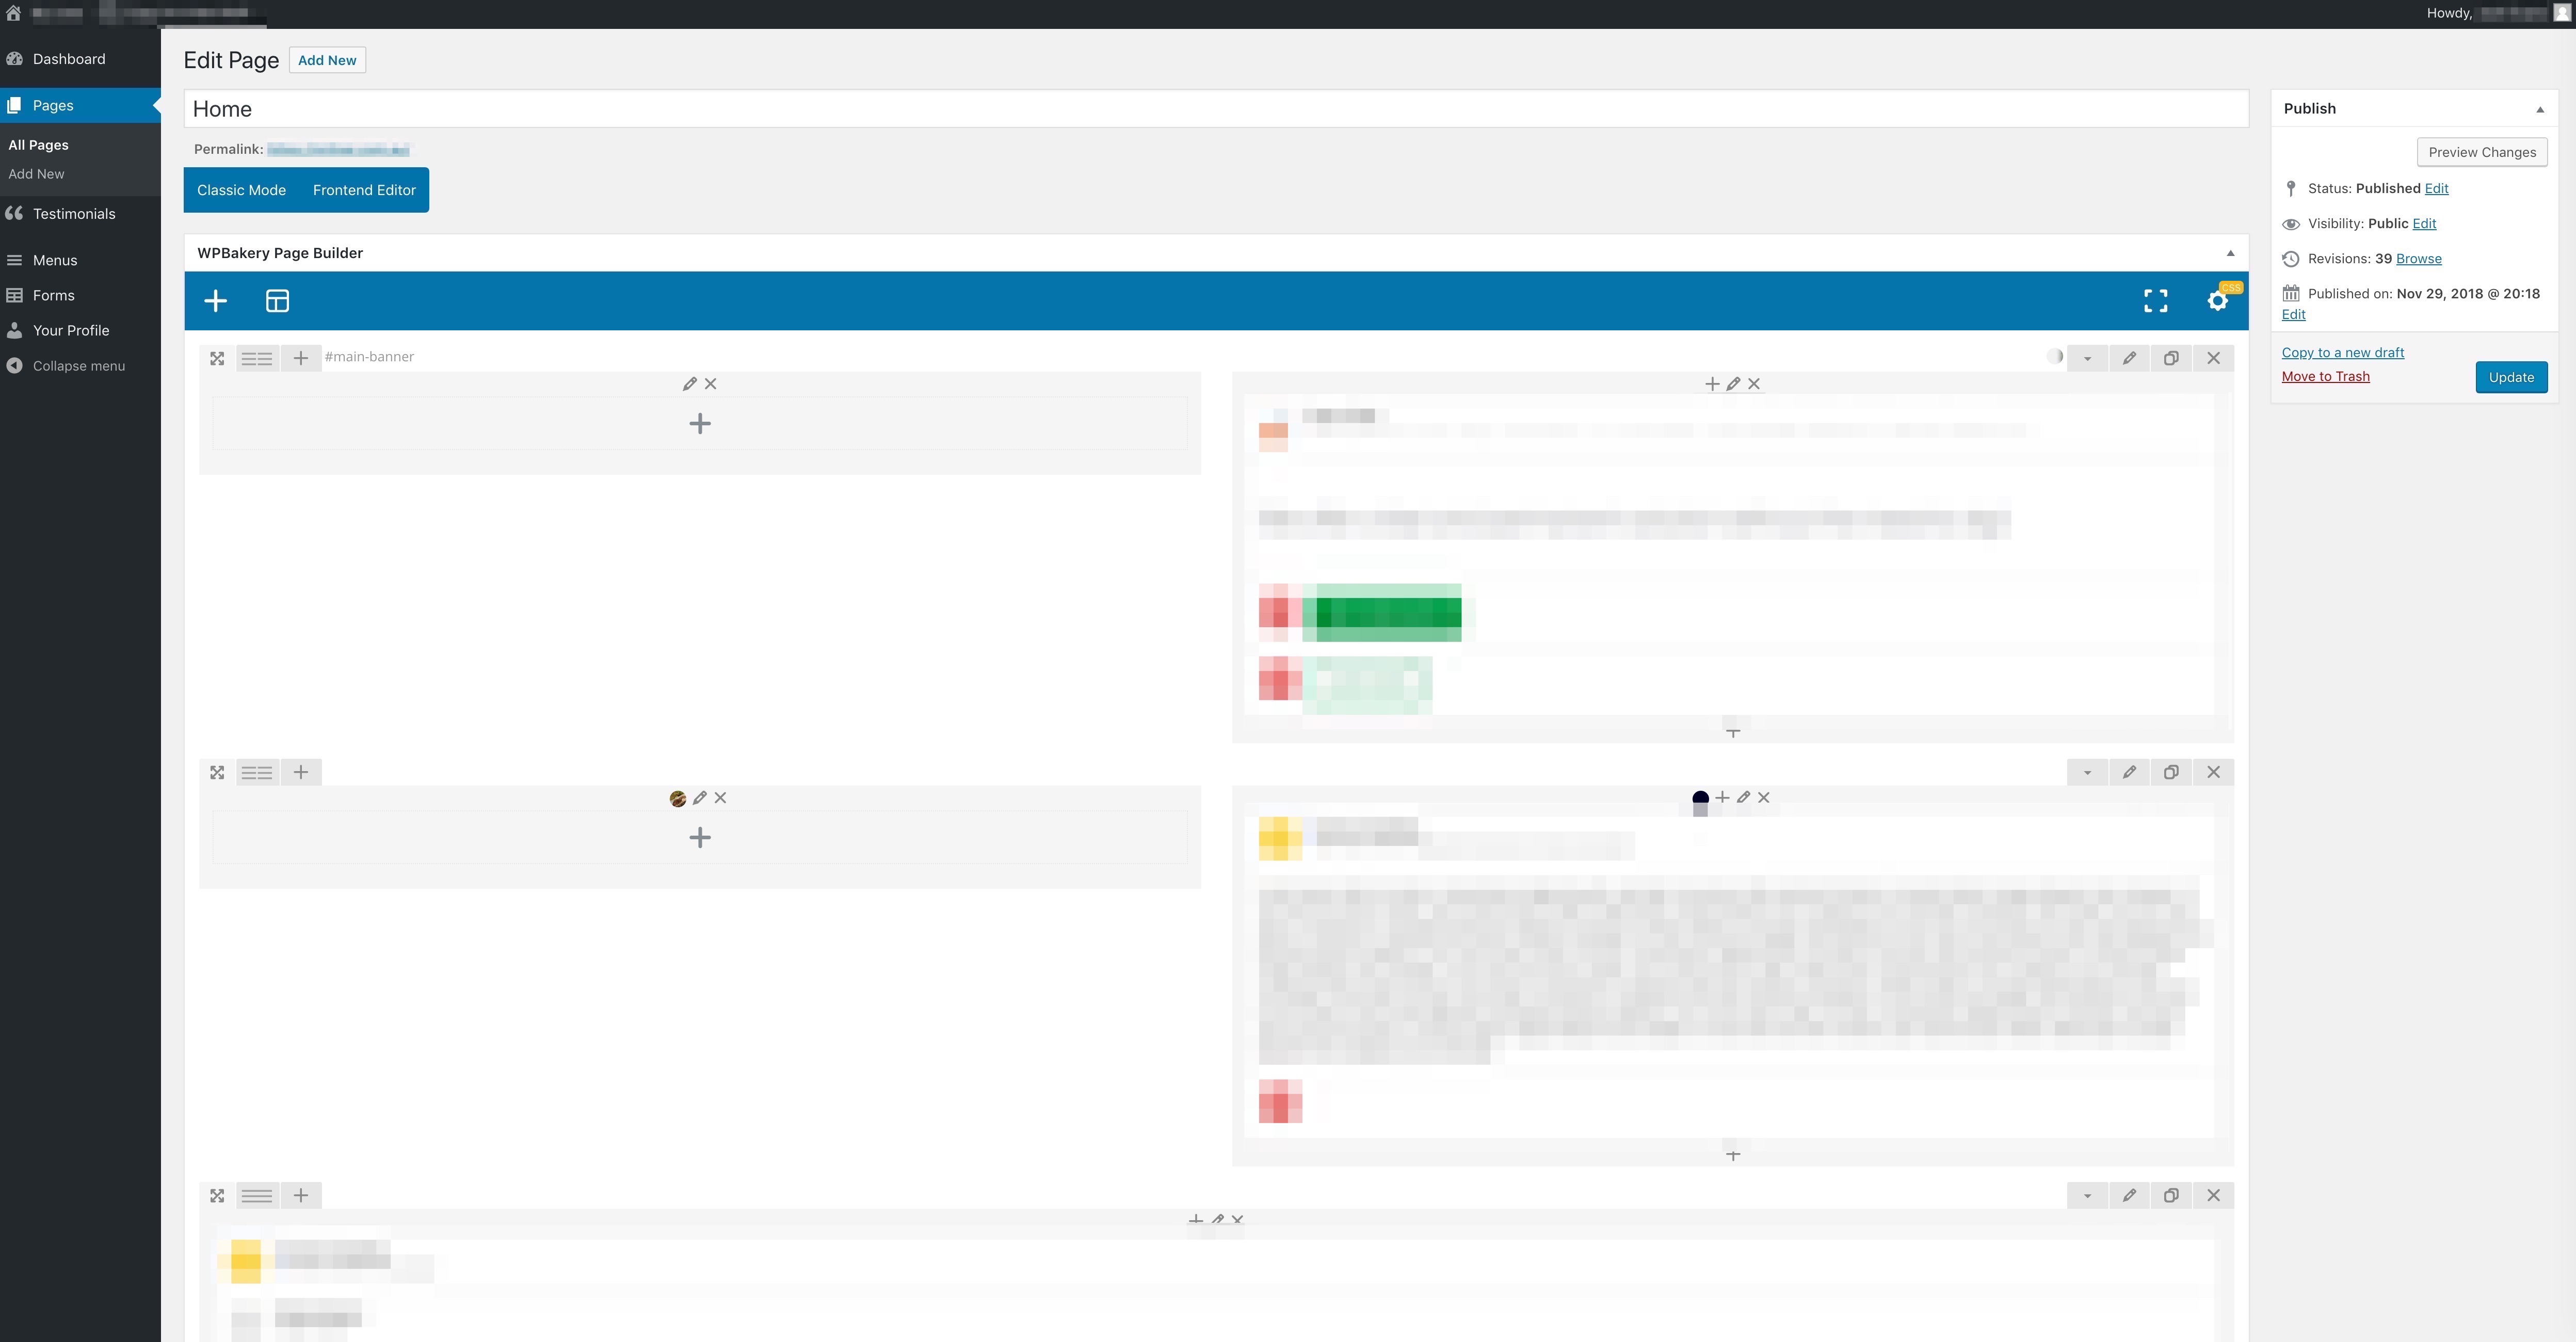Image resolution: width=2576 pixels, height=1342 pixels.
Task: Click the Add Element plus in blue toolbar
Action: click(215, 301)
